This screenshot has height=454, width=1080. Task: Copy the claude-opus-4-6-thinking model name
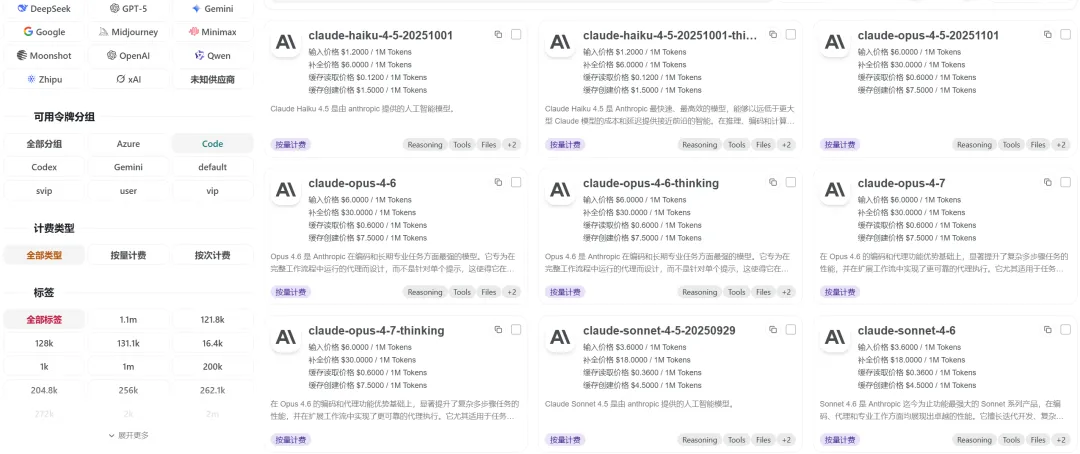(773, 182)
